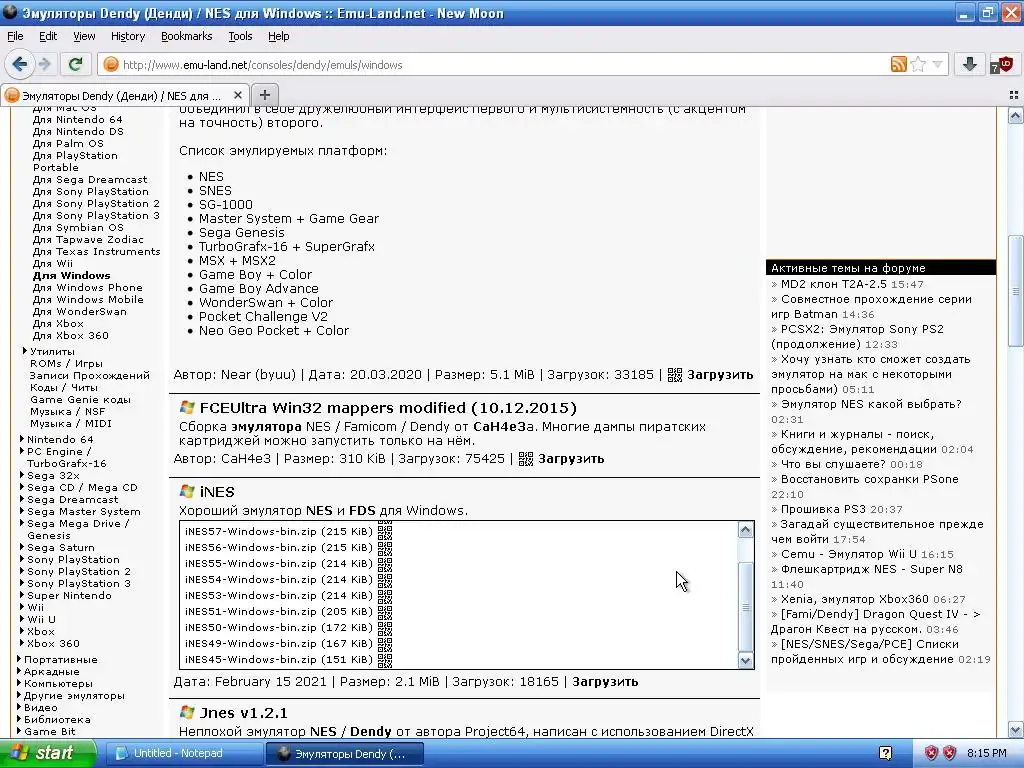
Task: Open forum topic Cemu - Эмулятор Wii U
Action: 848,554
